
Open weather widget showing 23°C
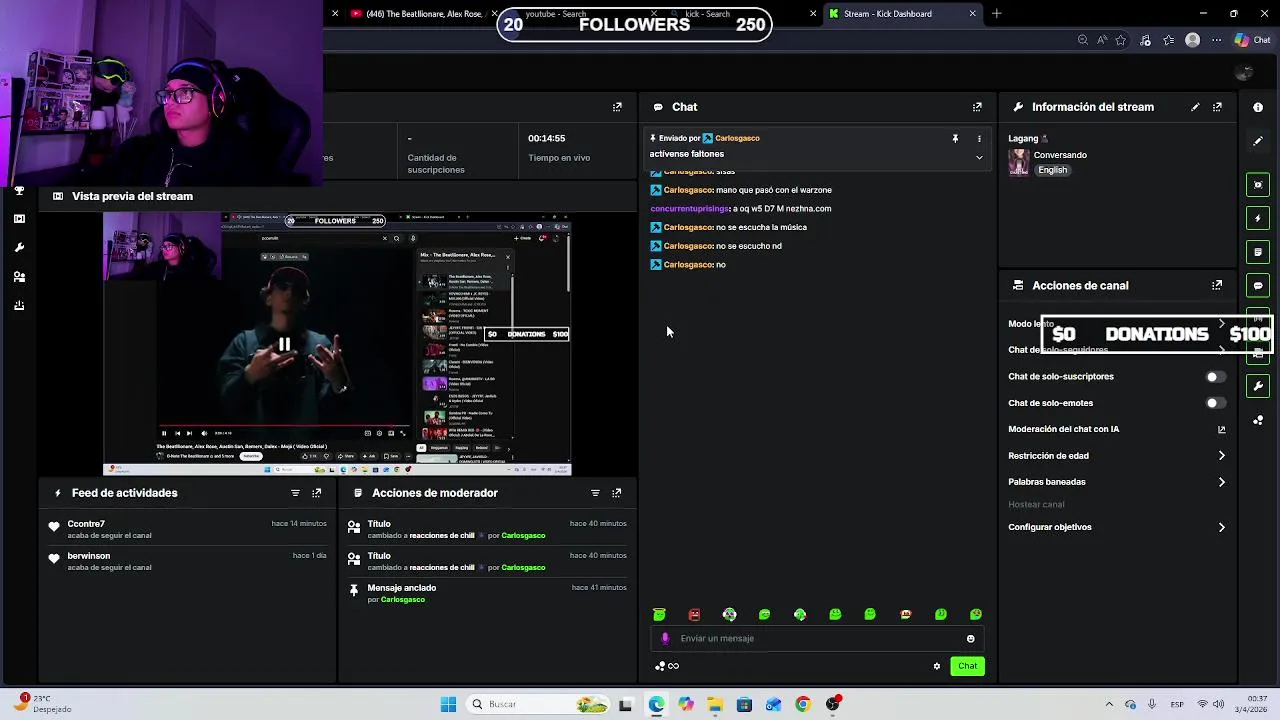[x=42, y=704]
